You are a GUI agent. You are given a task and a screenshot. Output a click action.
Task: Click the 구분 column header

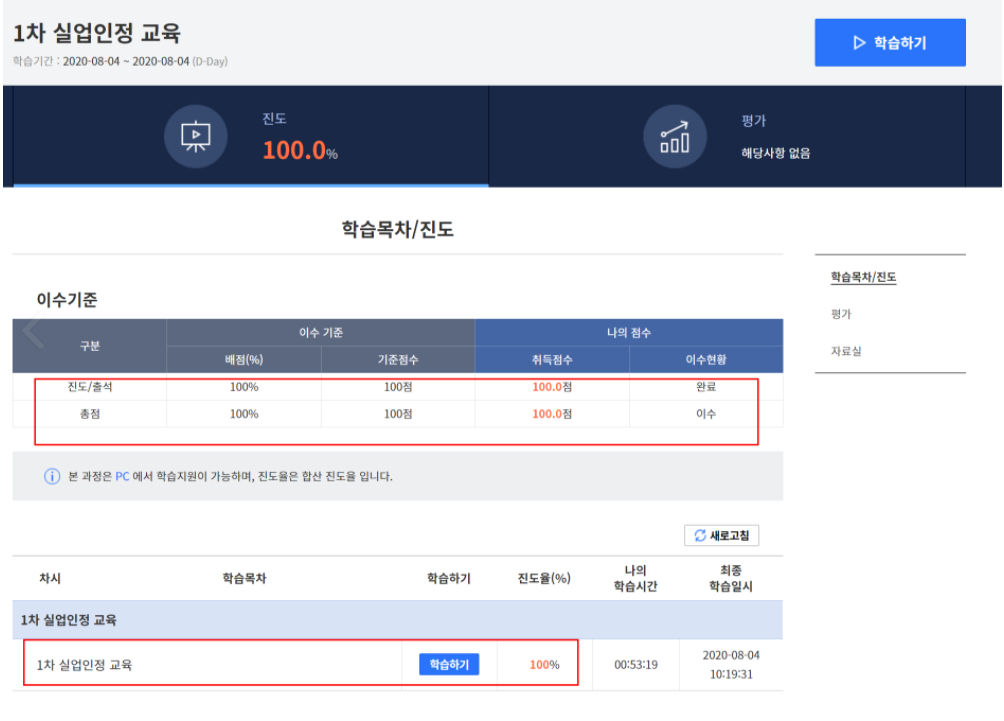(x=90, y=346)
